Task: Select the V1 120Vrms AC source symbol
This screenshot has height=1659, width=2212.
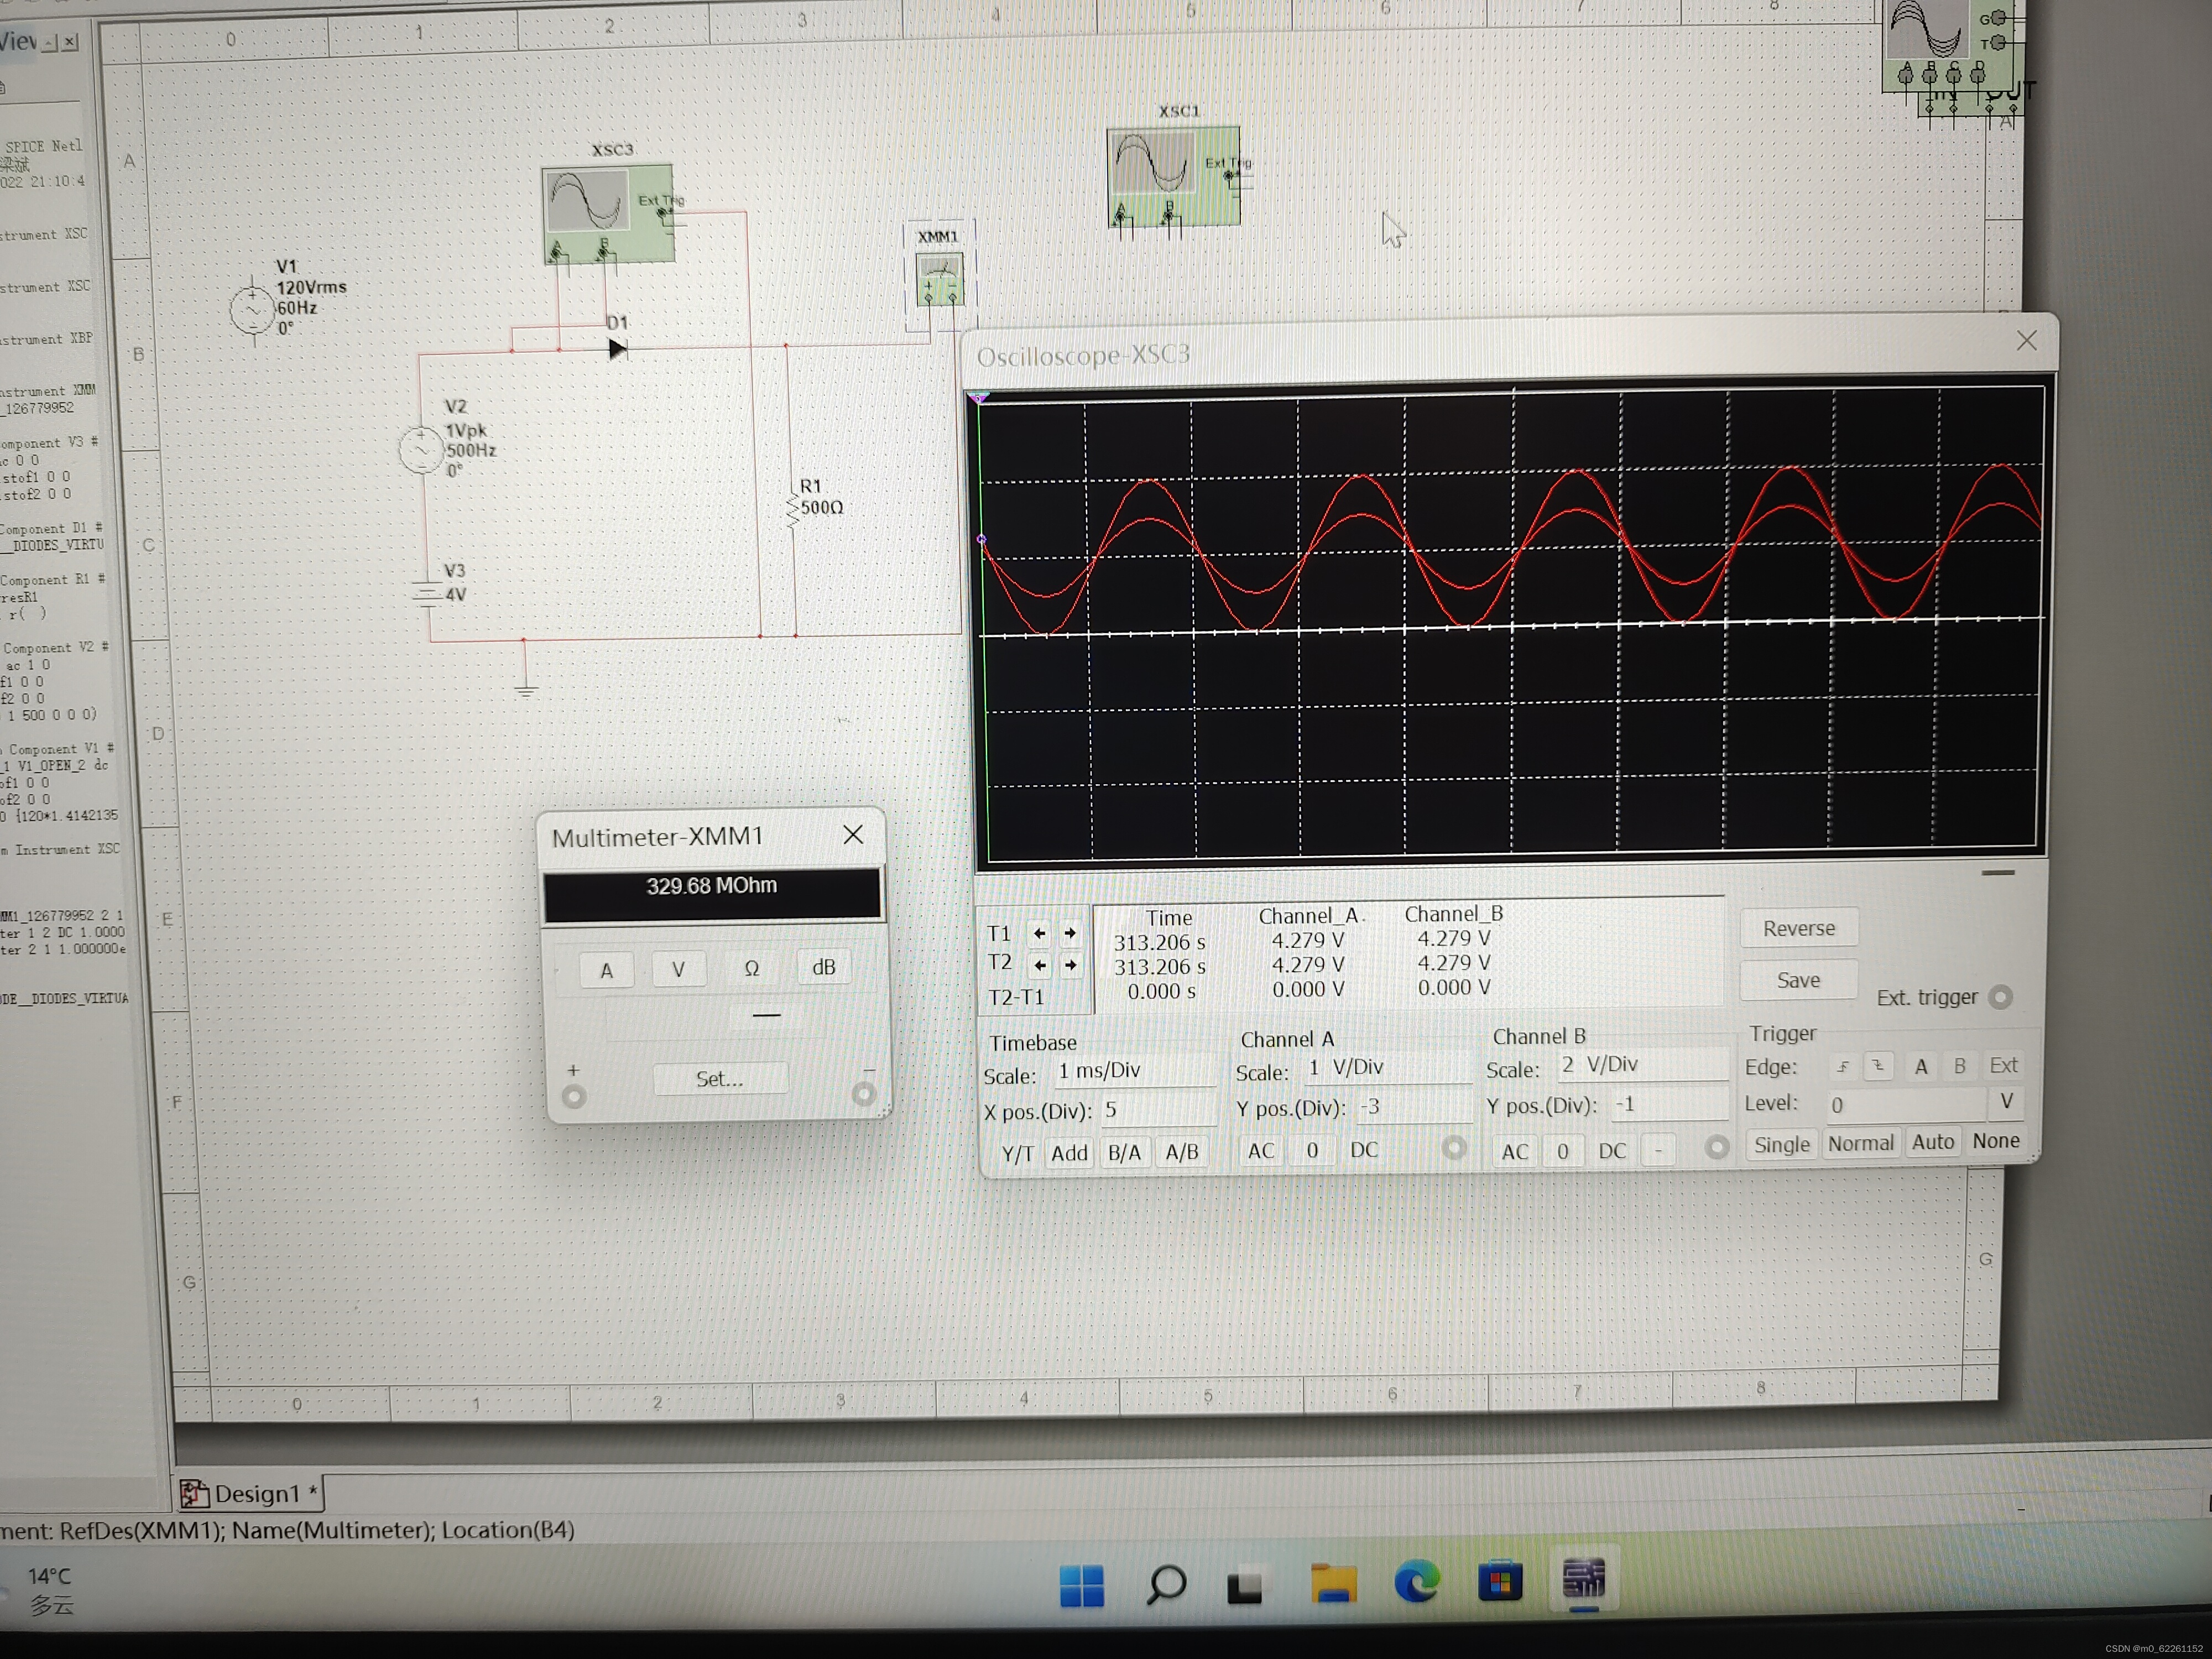Action: (251, 310)
